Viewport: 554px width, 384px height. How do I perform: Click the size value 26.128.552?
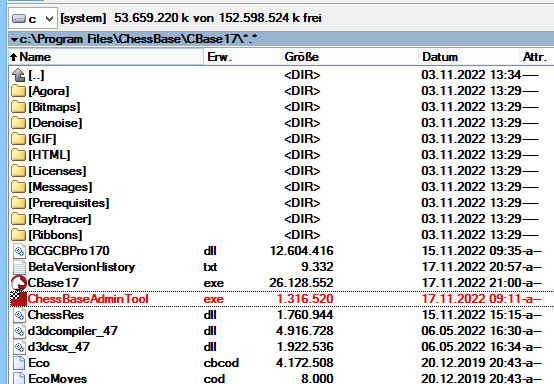pos(301,283)
